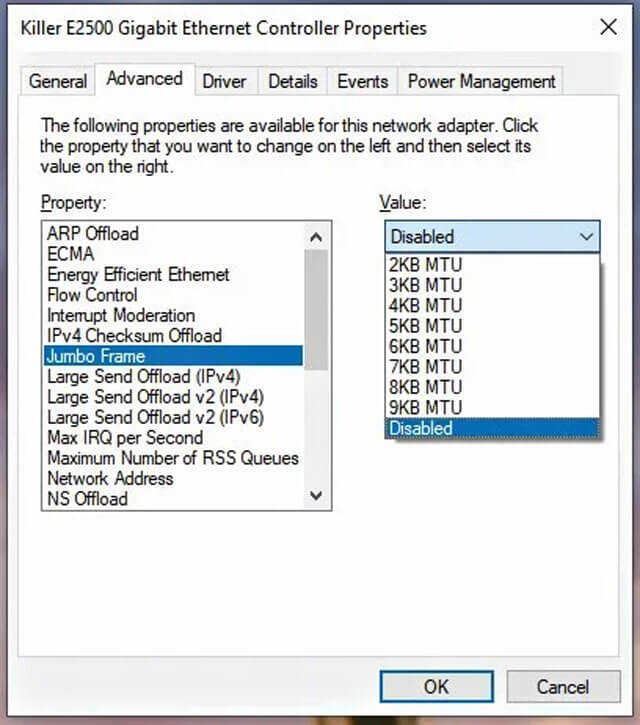
Task: Click the property list scrollbar thumb
Action: point(316,310)
